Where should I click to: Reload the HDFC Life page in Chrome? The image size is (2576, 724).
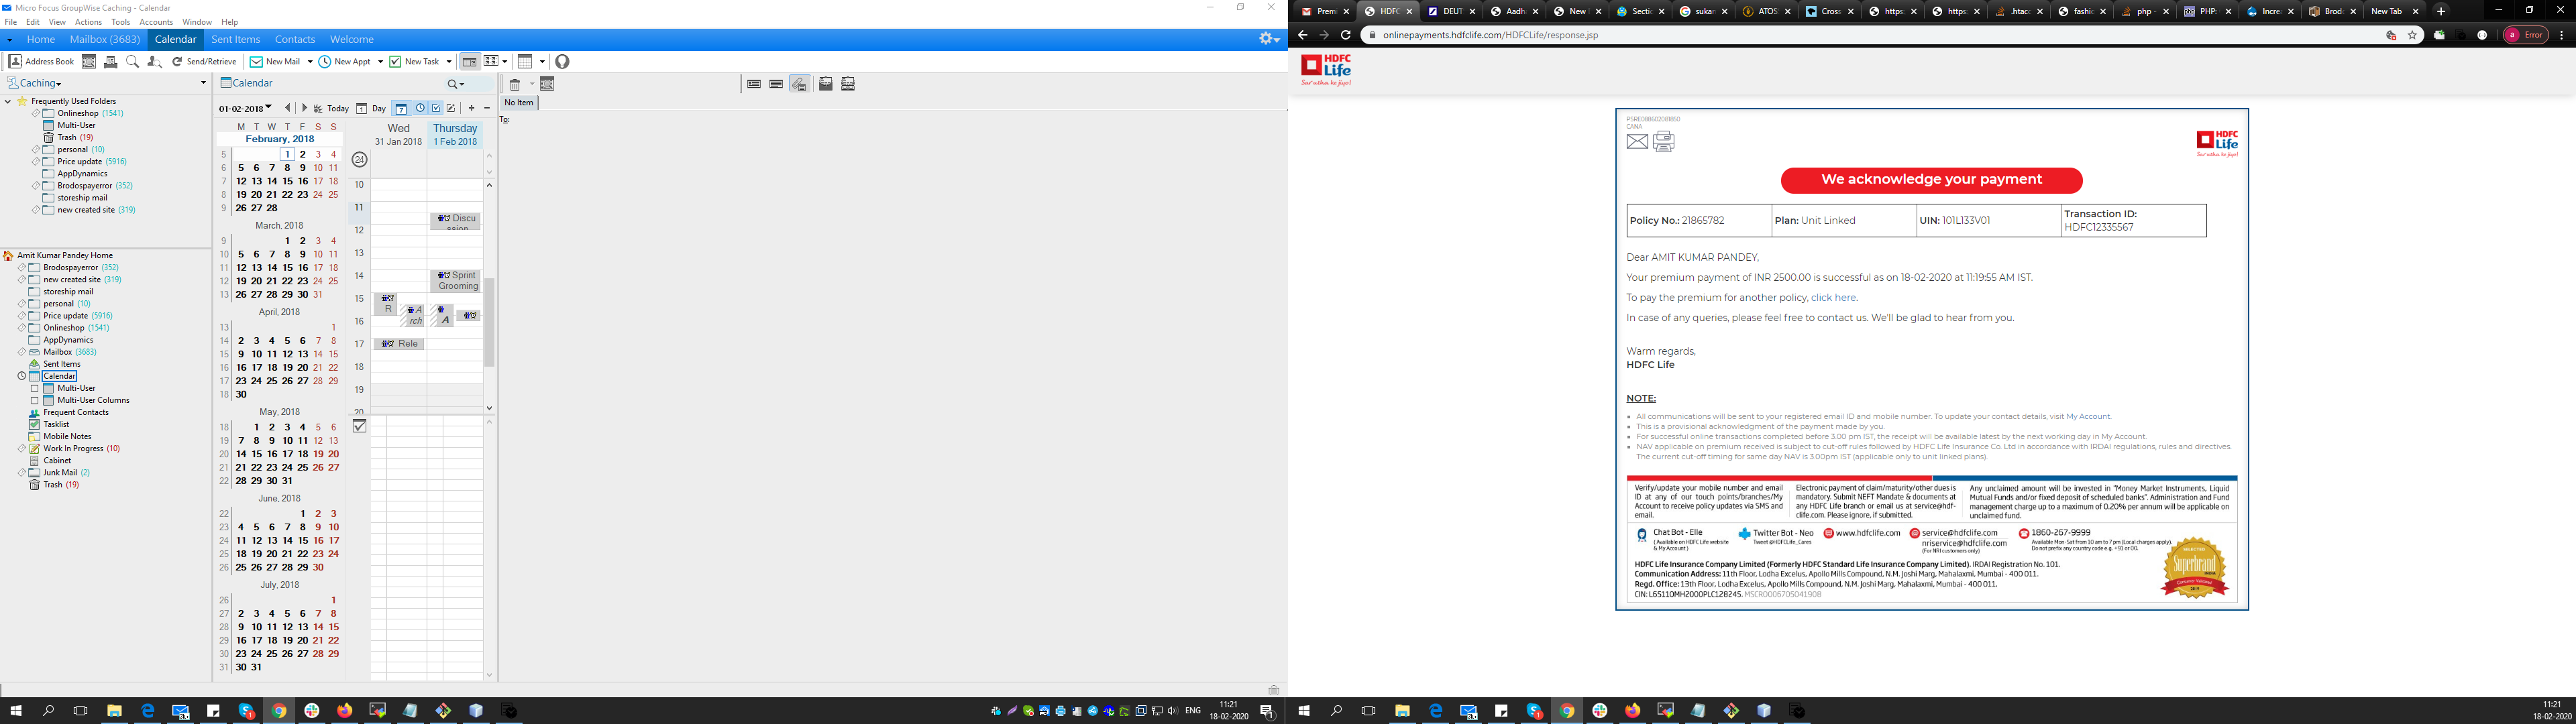1346,35
